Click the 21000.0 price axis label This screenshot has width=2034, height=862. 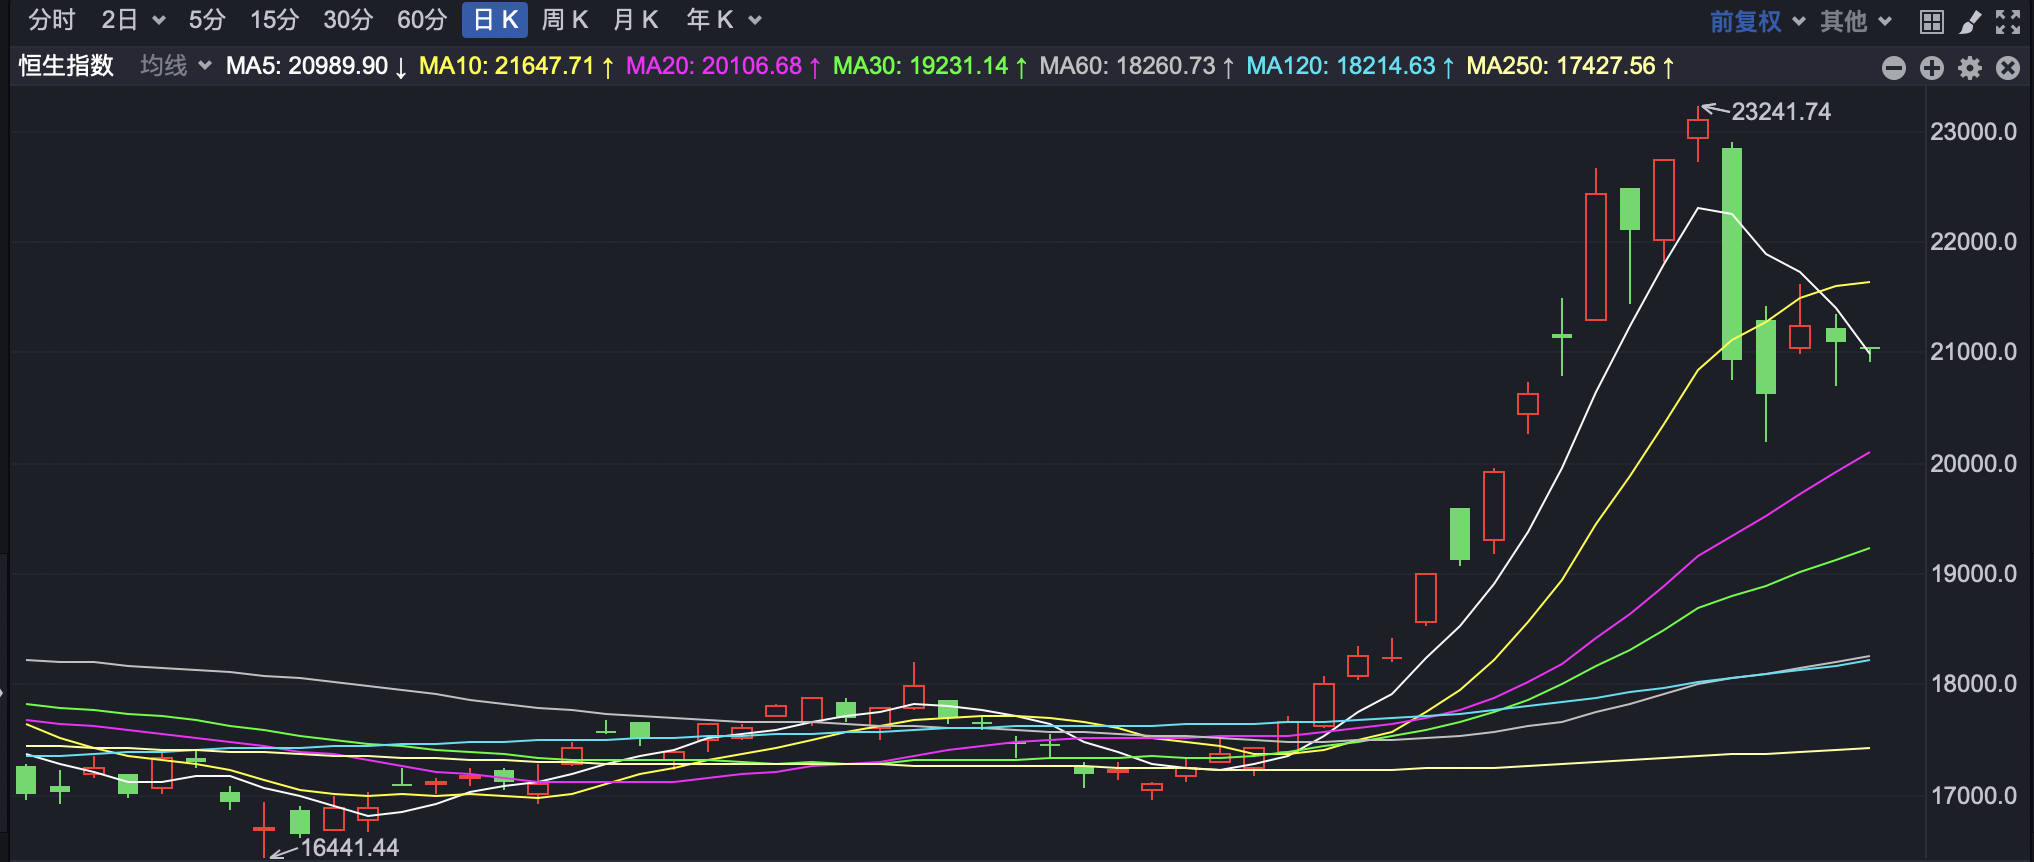tap(1973, 352)
